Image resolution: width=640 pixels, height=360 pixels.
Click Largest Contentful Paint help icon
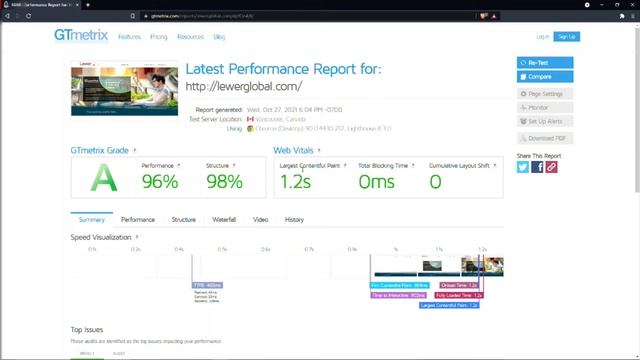click(345, 165)
